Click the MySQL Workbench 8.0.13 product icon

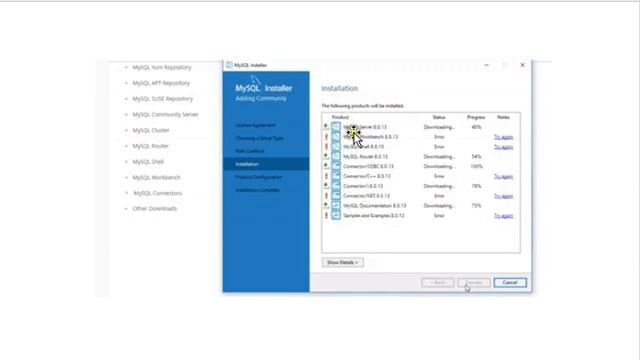pos(336,137)
